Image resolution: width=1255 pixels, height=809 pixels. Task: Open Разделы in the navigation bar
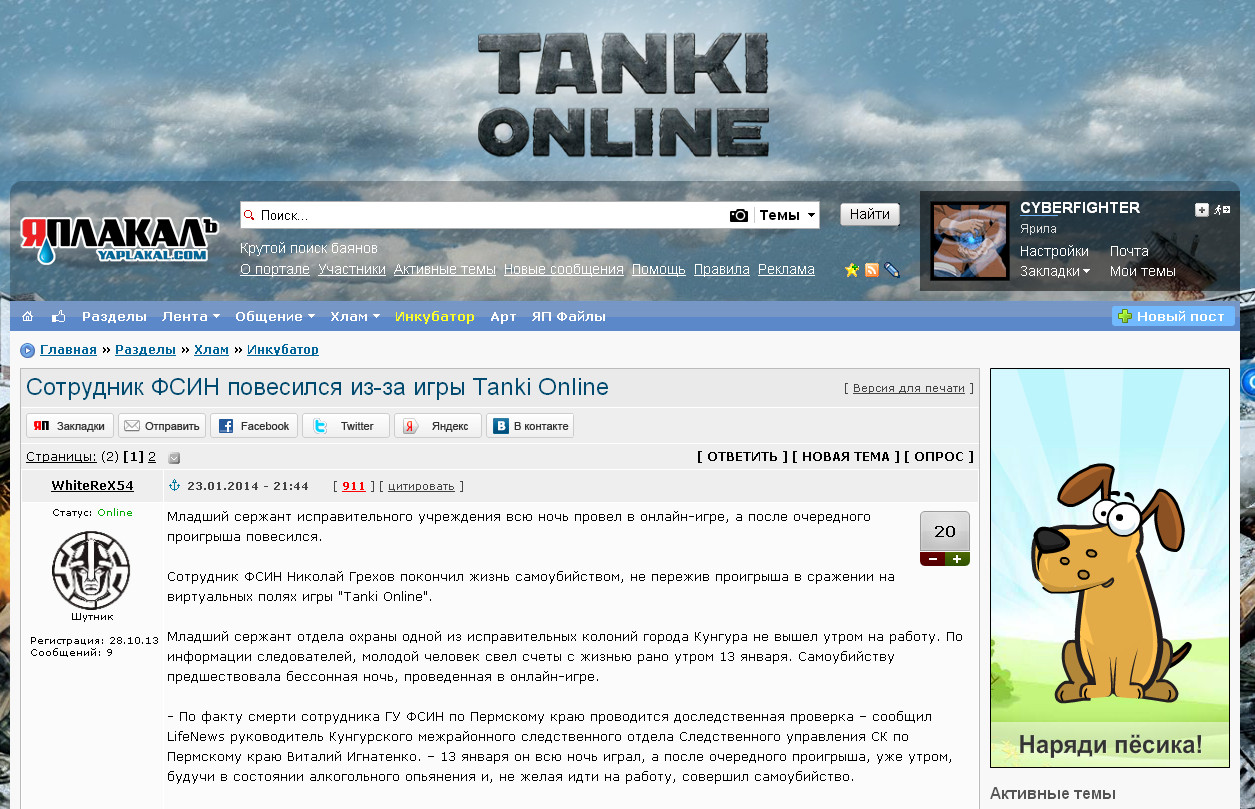tap(114, 316)
